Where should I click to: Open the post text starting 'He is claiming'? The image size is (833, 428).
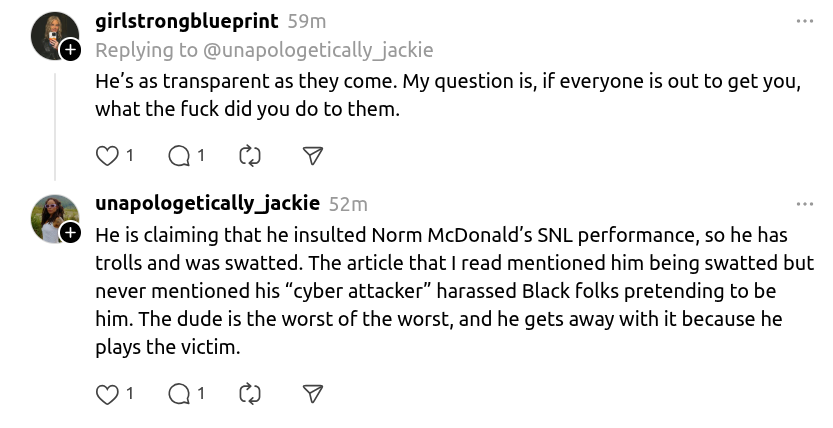(x=454, y=291)
